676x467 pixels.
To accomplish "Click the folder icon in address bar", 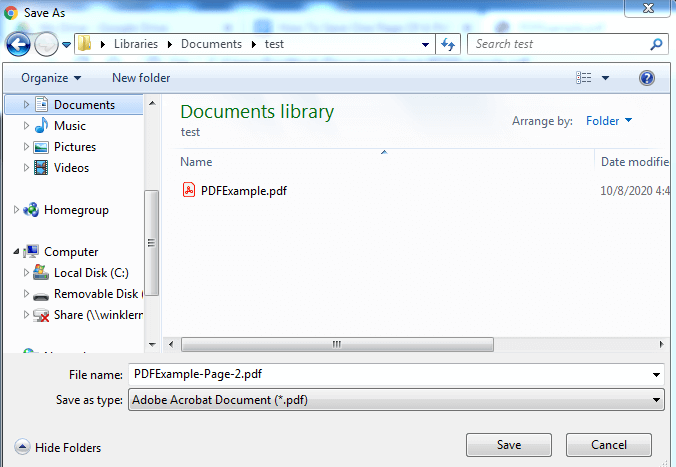I will coord(84,44).
